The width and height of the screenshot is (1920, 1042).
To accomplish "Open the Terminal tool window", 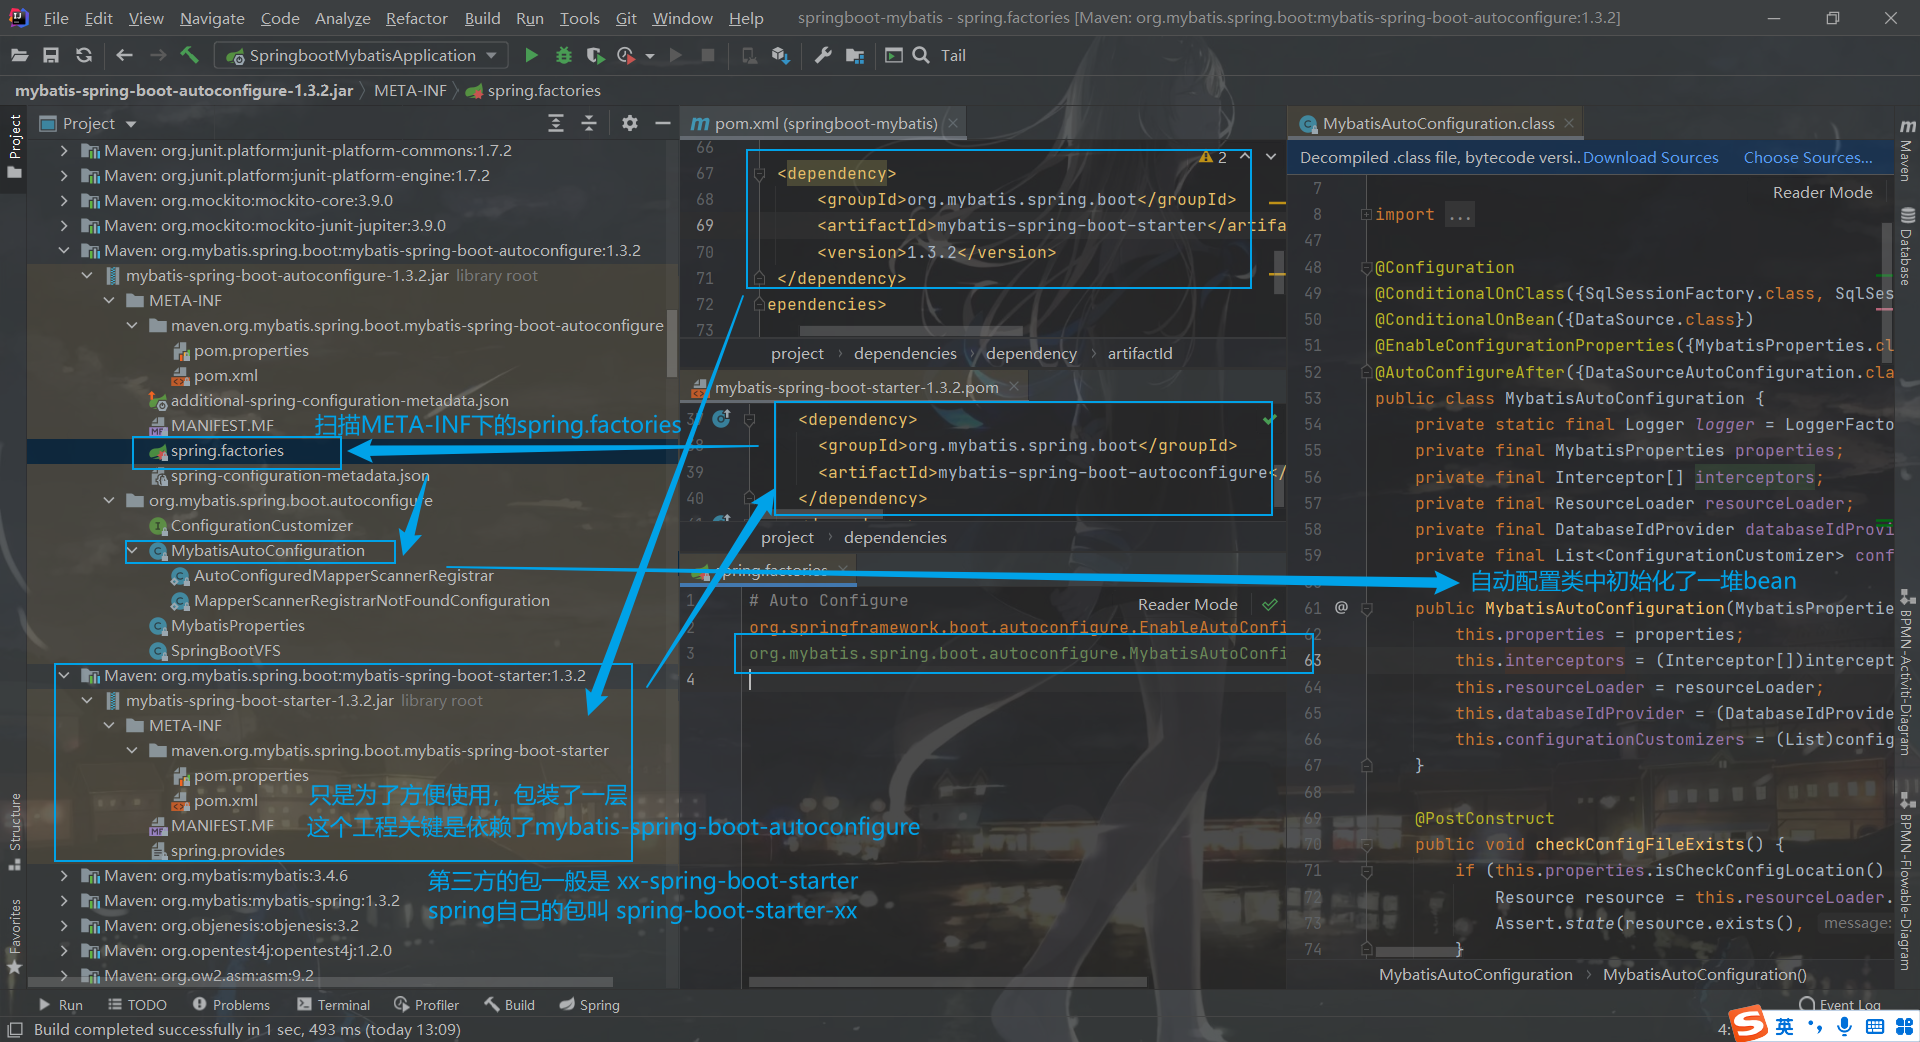I will 333,1005.
